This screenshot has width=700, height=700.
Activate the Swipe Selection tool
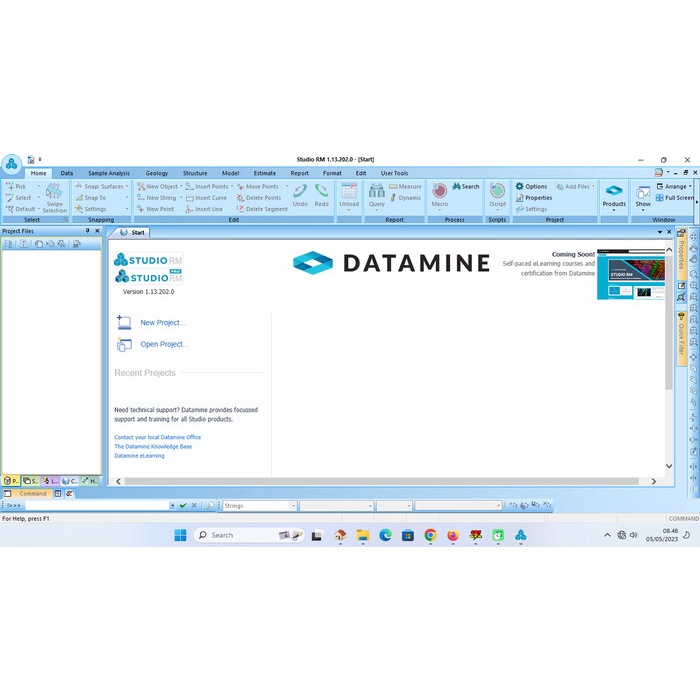point(54,198)
